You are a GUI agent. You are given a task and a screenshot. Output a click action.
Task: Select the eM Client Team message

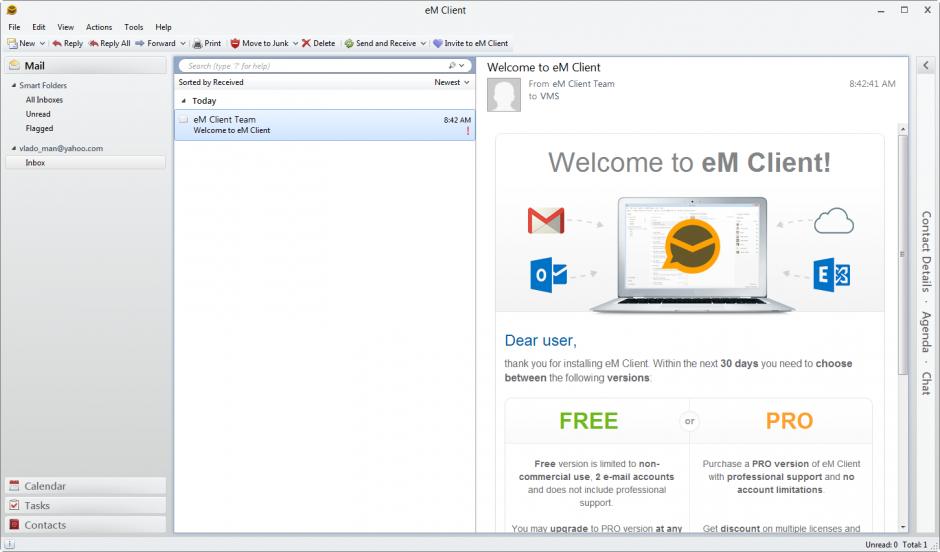point(325,125)
